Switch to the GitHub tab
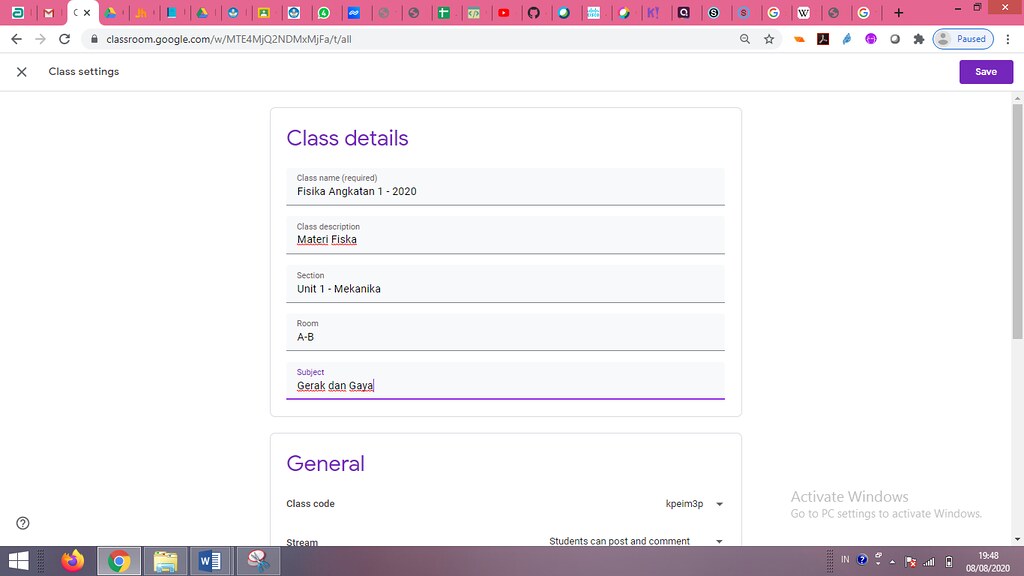 pos(534,12)
